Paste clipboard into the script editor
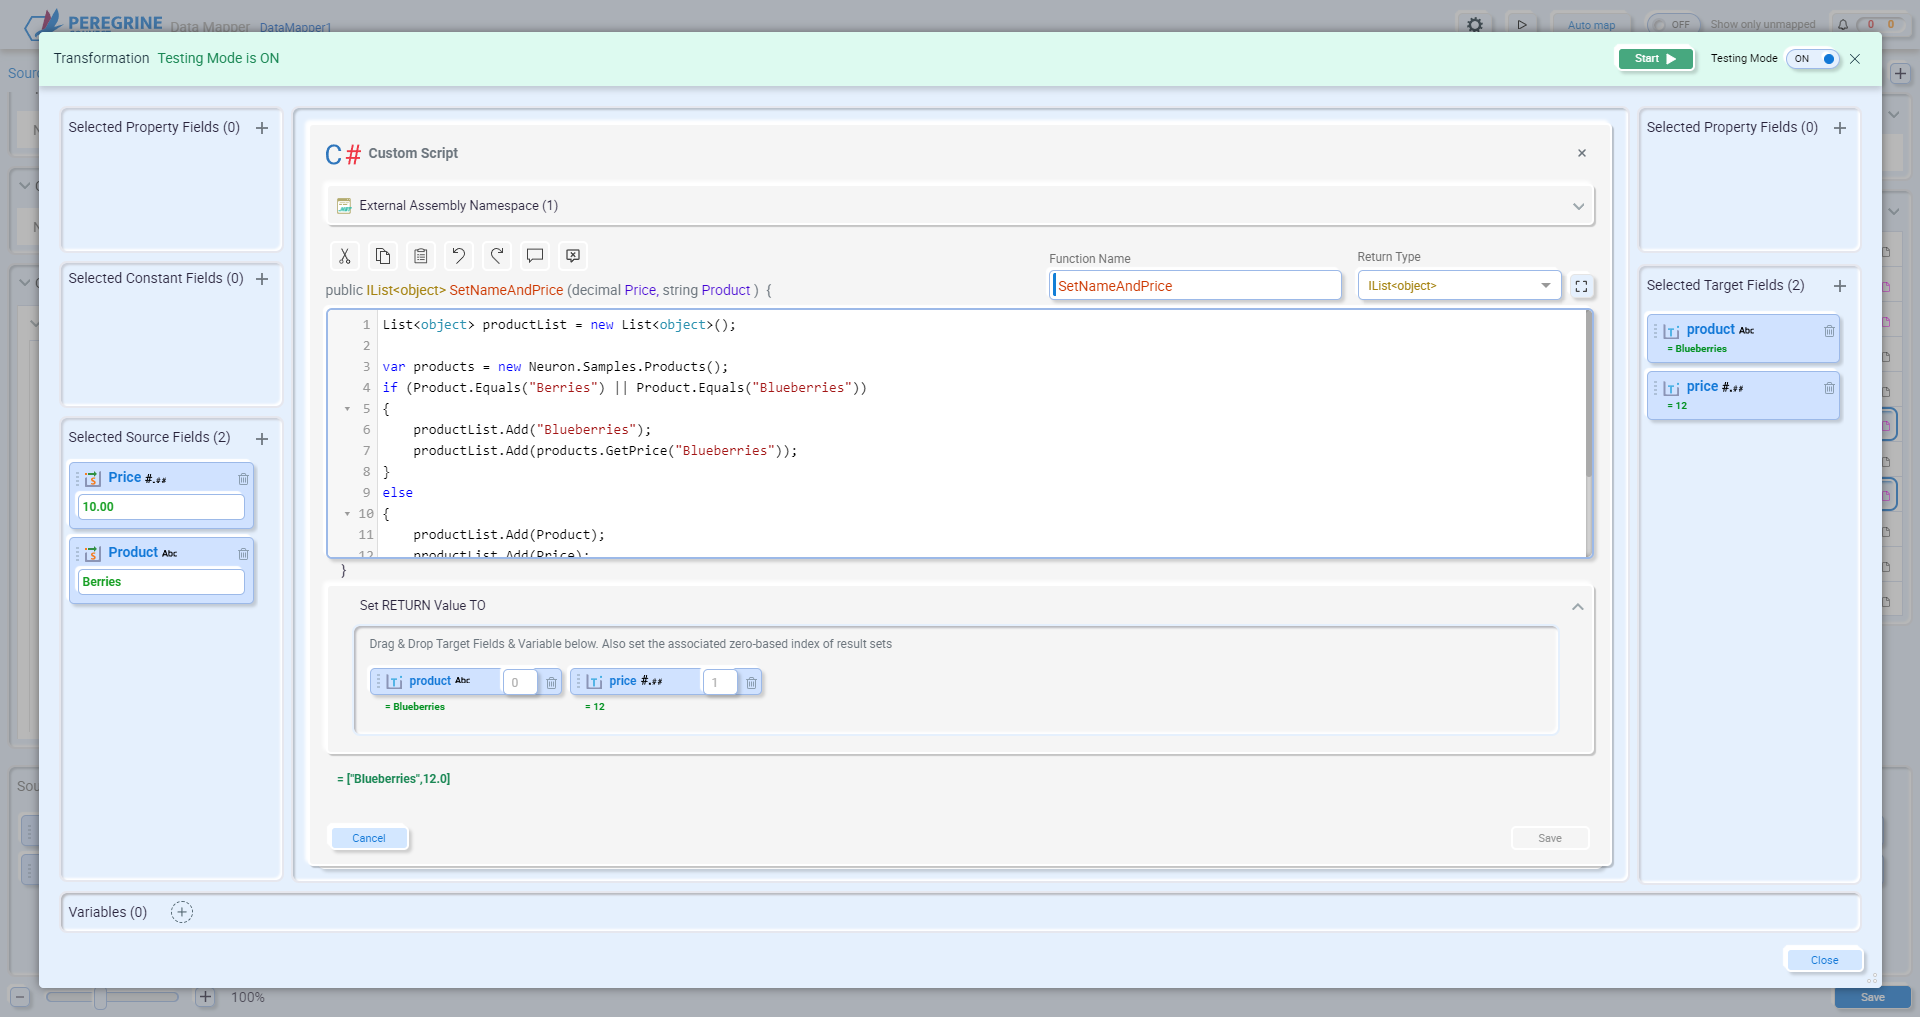1920x1017 pixels. click(x=420, y=256)
